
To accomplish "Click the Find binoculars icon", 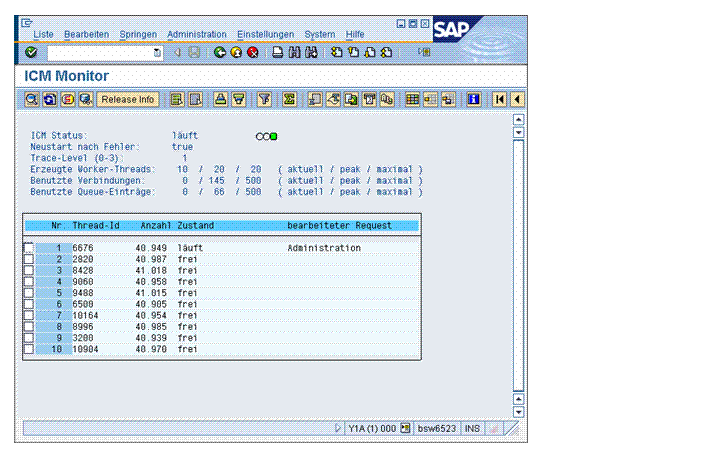I will pos(294,52).
